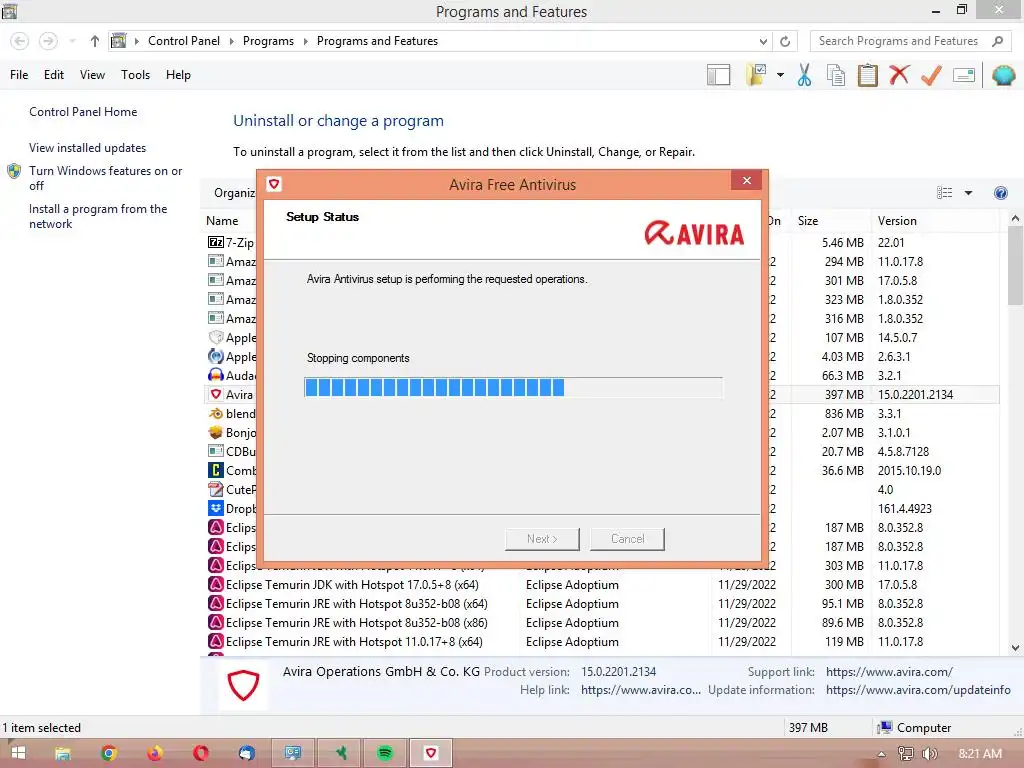The height and width of the screenshot is (768, 1024).
Task: Click the globe icon in toolbar
Action: click(1003, 75)
